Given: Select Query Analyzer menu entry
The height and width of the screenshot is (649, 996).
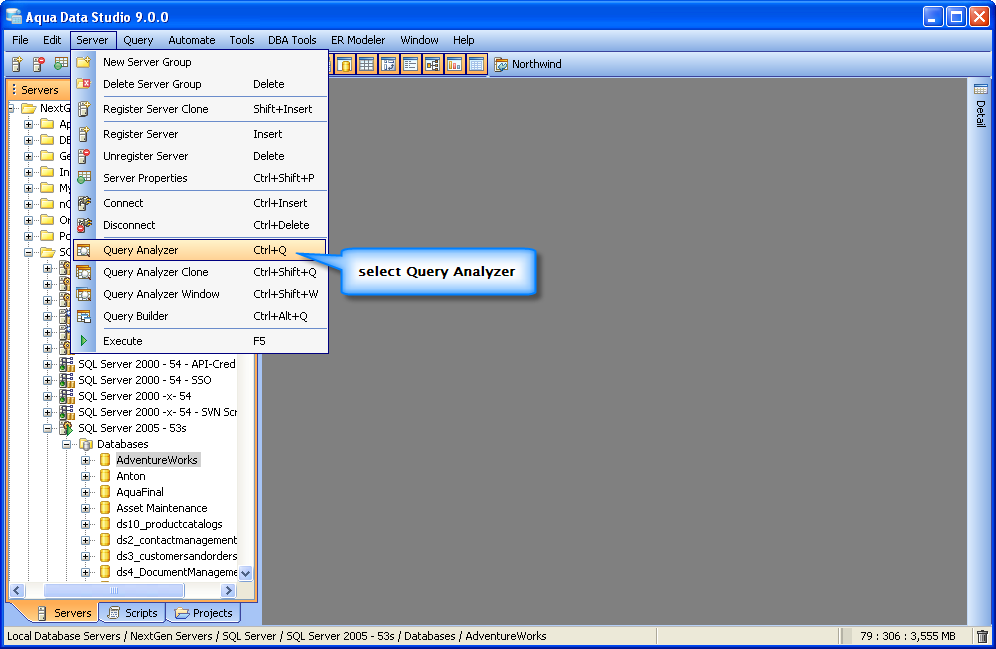Looking at the screenshot, I should coord(201,250).
